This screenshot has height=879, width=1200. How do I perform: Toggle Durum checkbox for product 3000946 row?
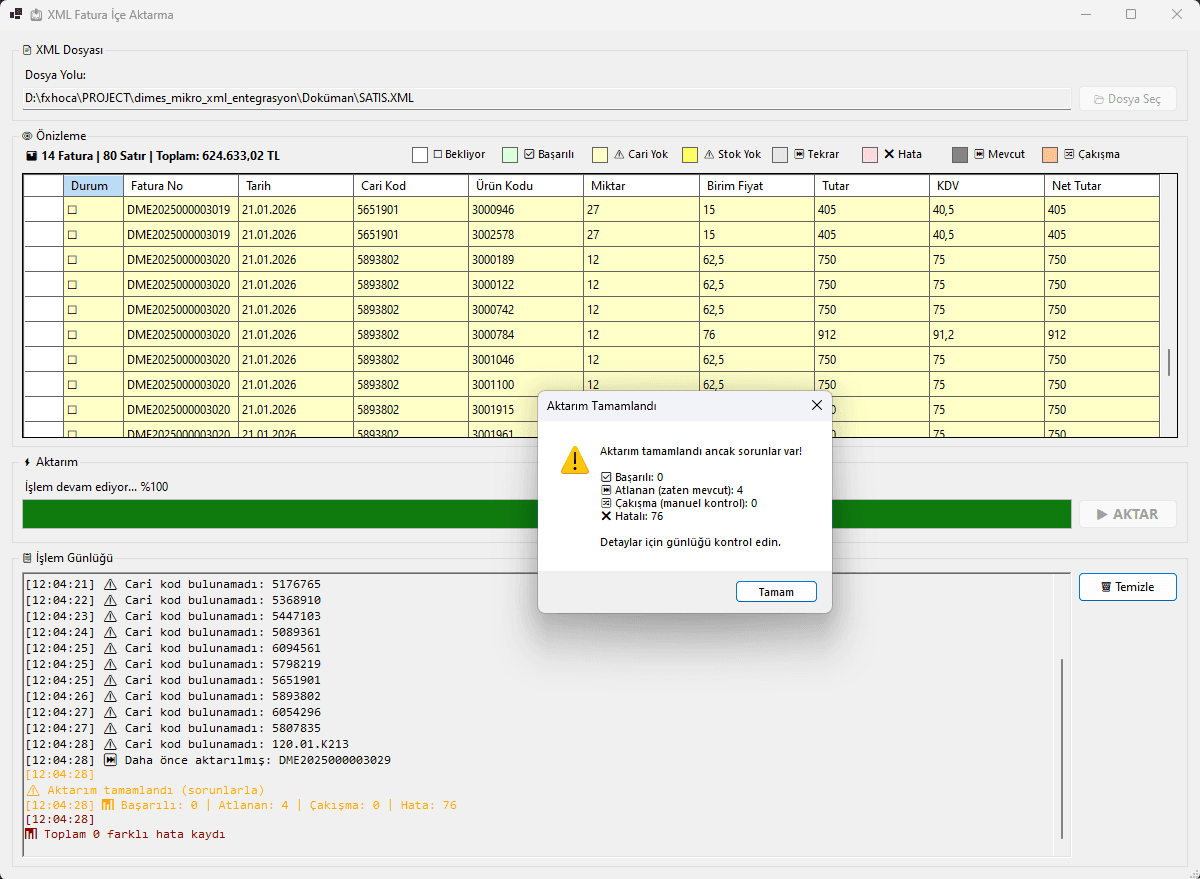72,210
